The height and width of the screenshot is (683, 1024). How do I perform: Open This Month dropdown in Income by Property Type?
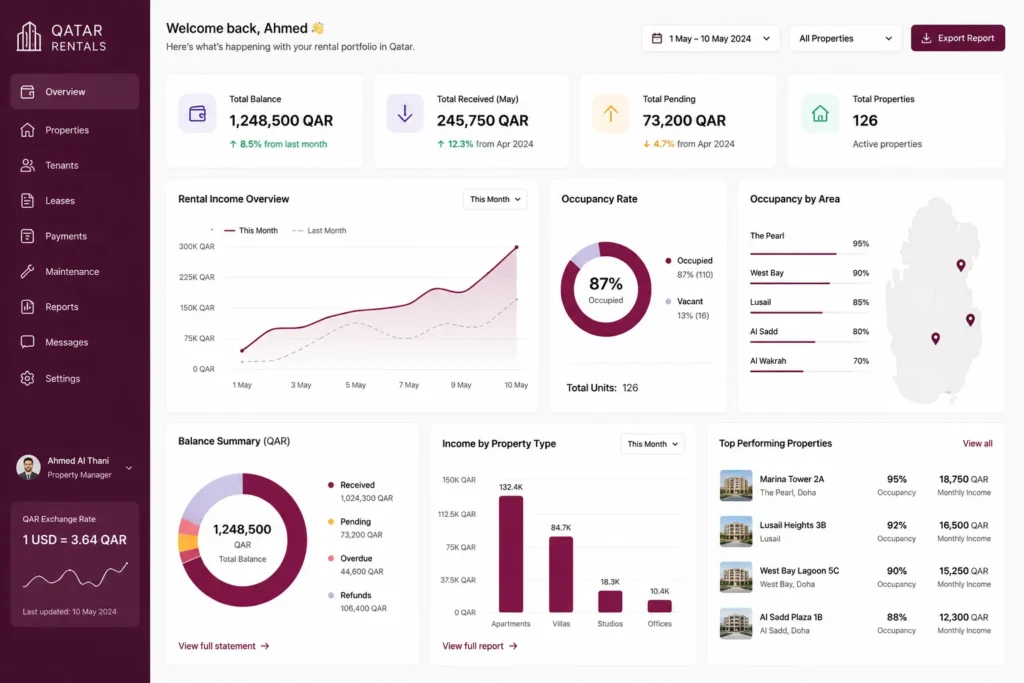pyautogui.click(x=652, y=444)
